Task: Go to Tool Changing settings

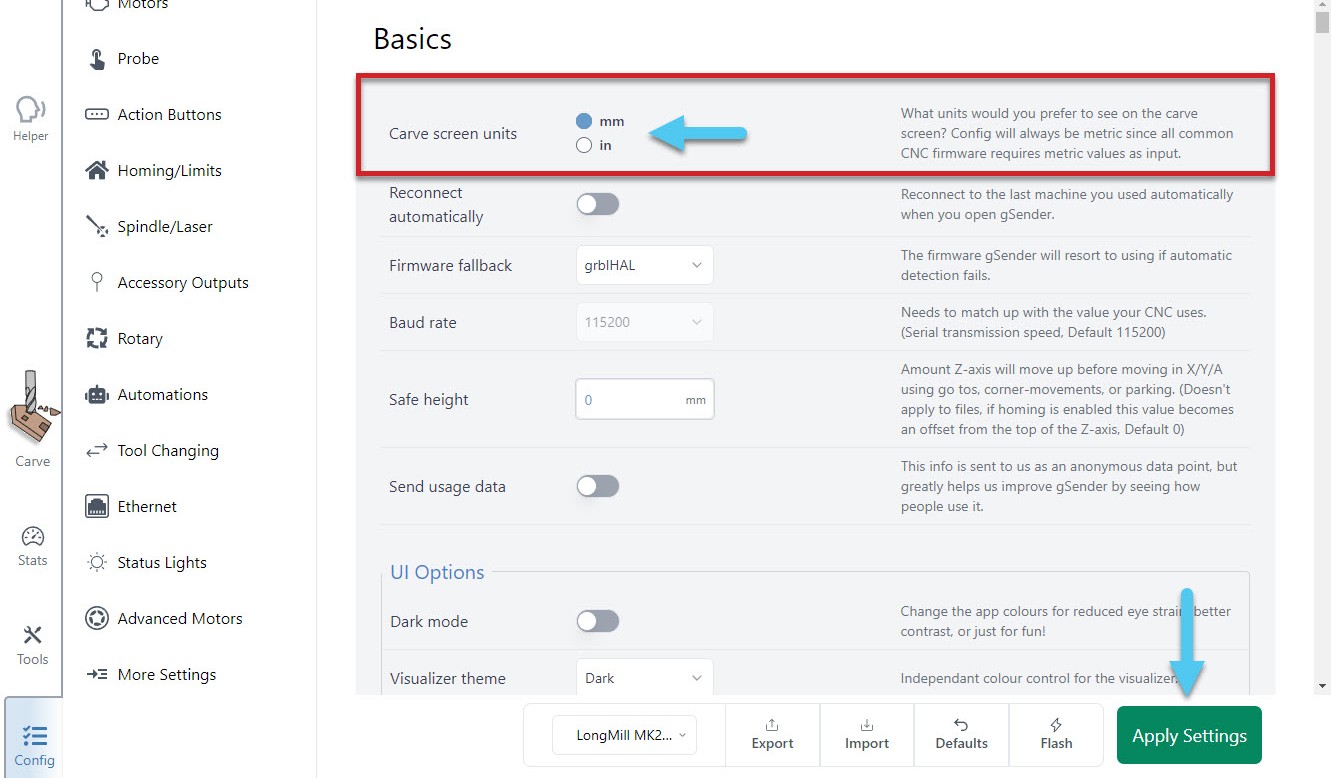Action: [x=168, y=451]
